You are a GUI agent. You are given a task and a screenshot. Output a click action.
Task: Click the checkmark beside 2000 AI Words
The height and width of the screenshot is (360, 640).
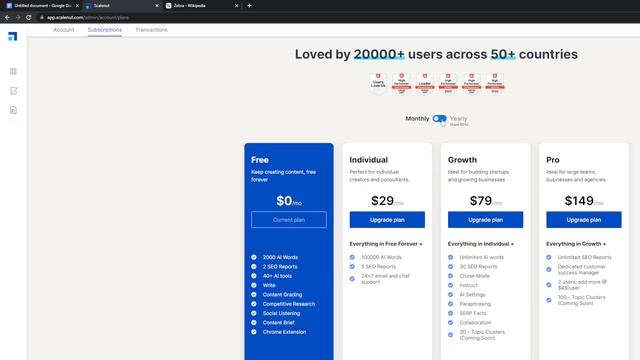coord(254,257)
